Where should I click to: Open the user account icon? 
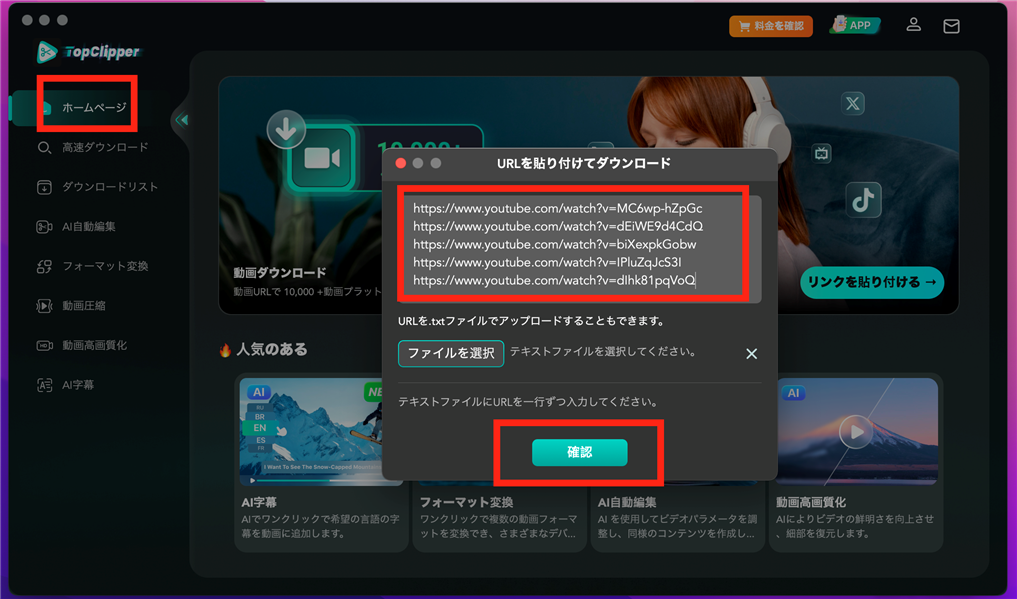pyautogui.click(x=913, y=25)
